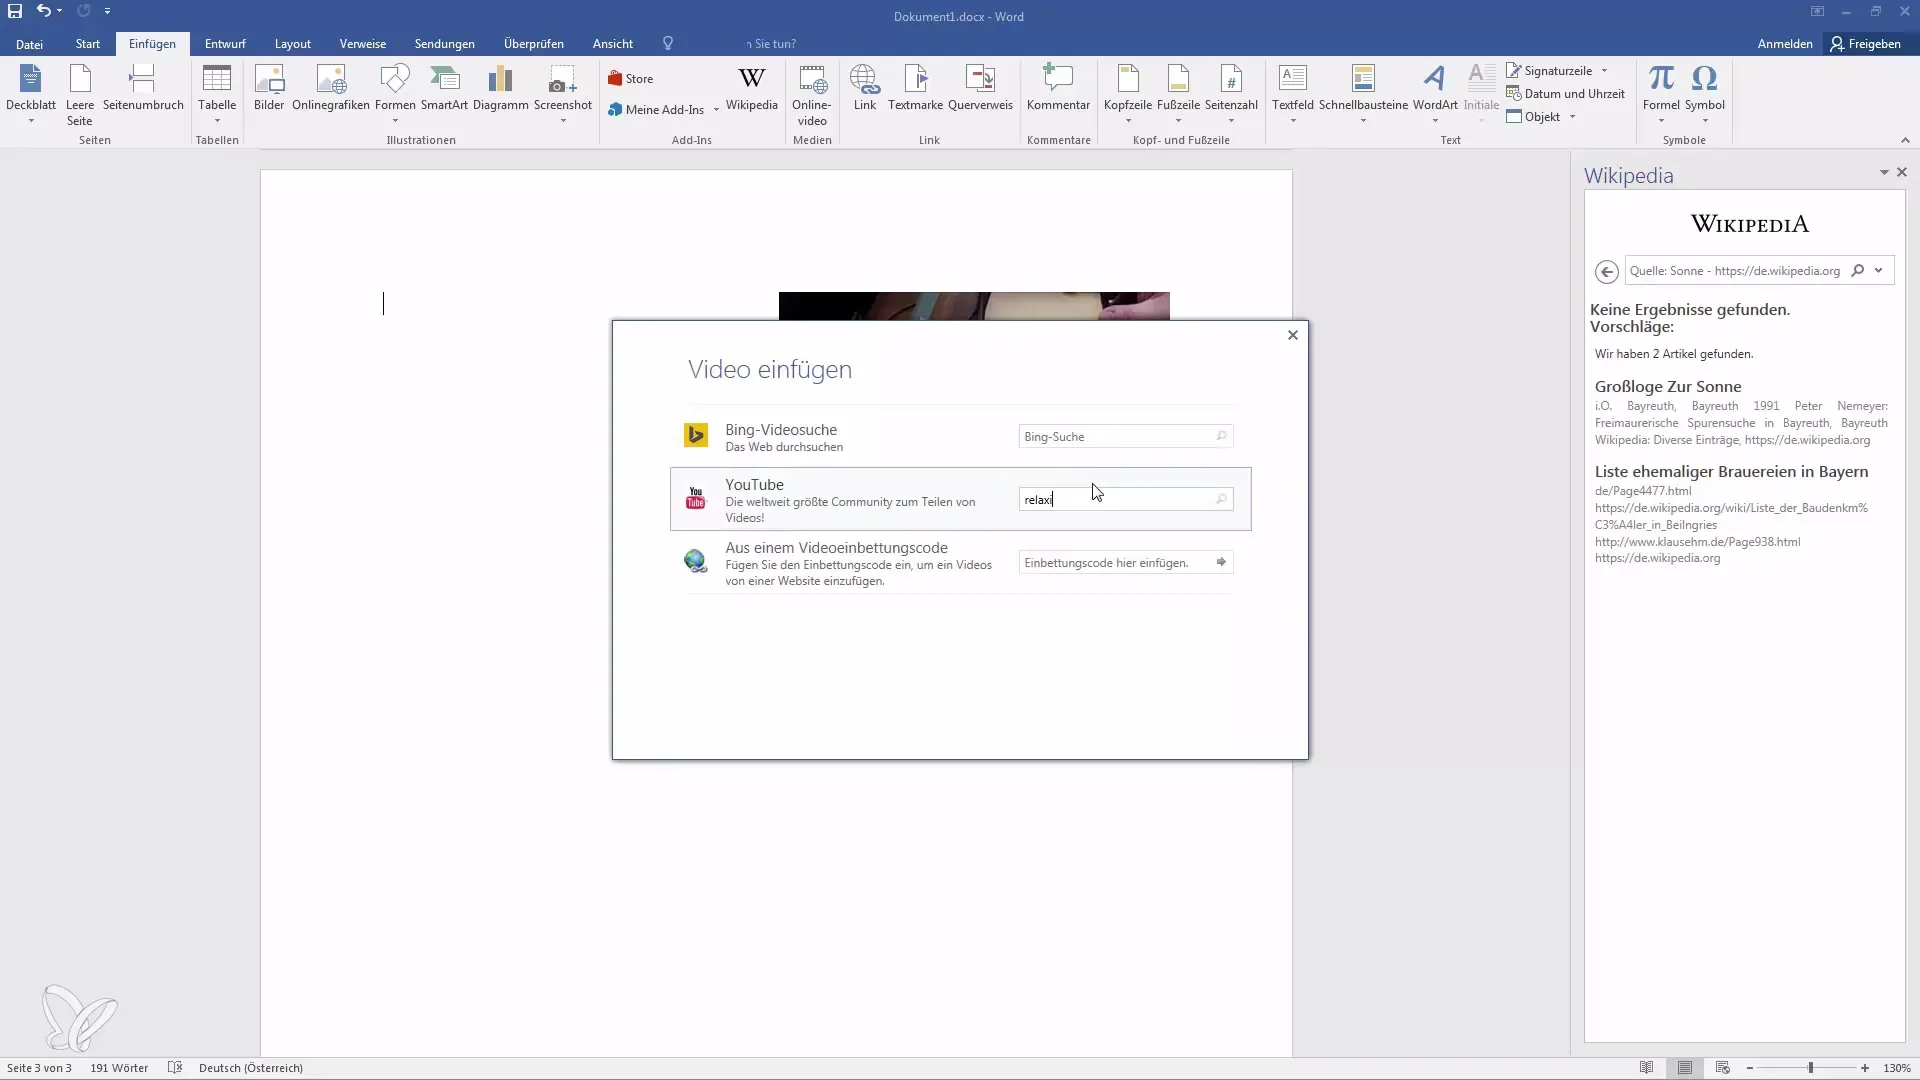Insert a SmartArt graphic
This screenshot has width=1920, height=1080.
tap(444, 88)
